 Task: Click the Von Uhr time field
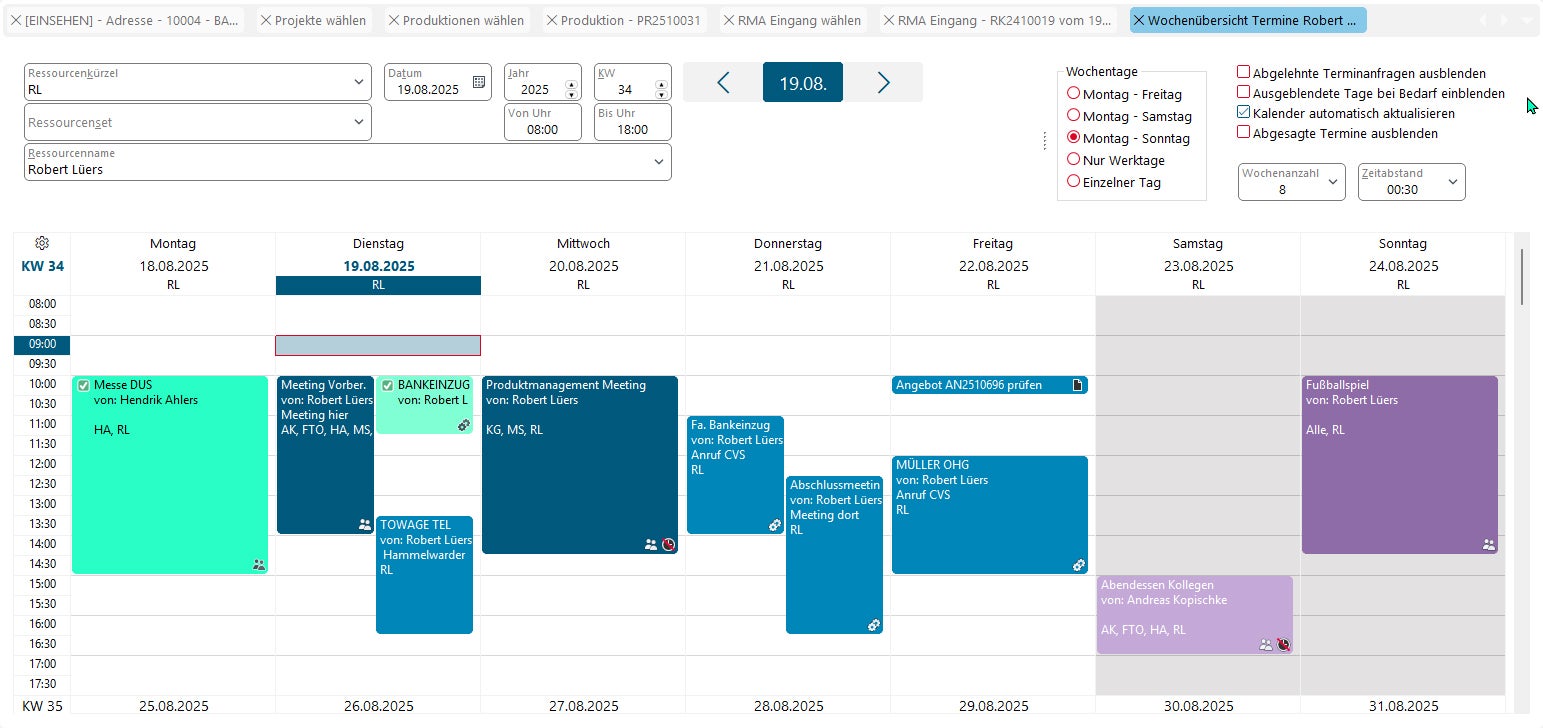tap(542, 122)
